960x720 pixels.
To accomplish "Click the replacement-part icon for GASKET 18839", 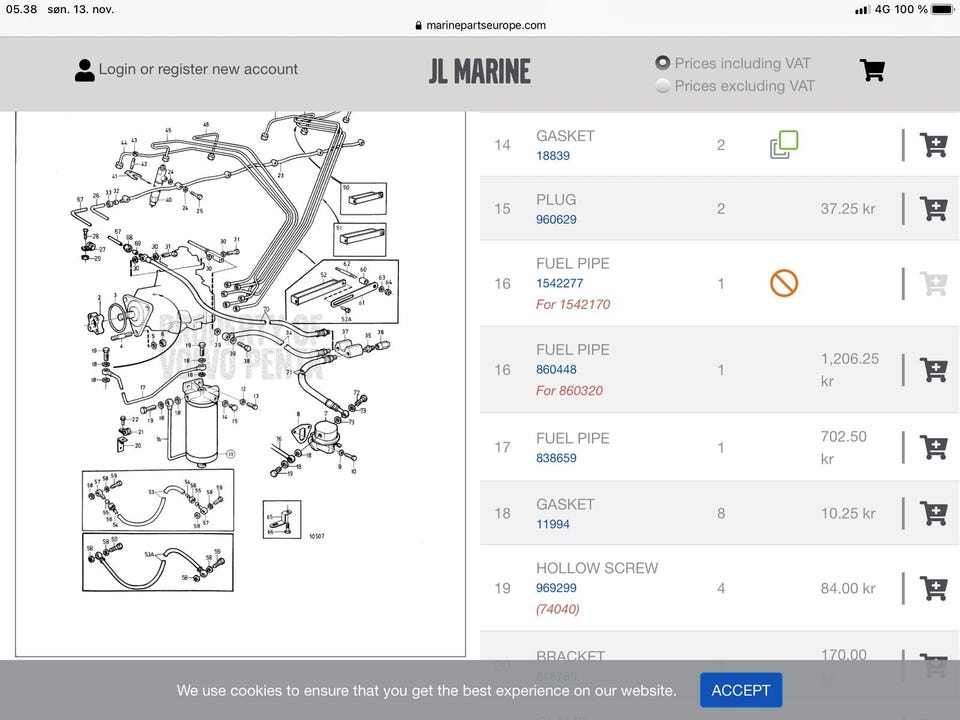I will point(784,145).
